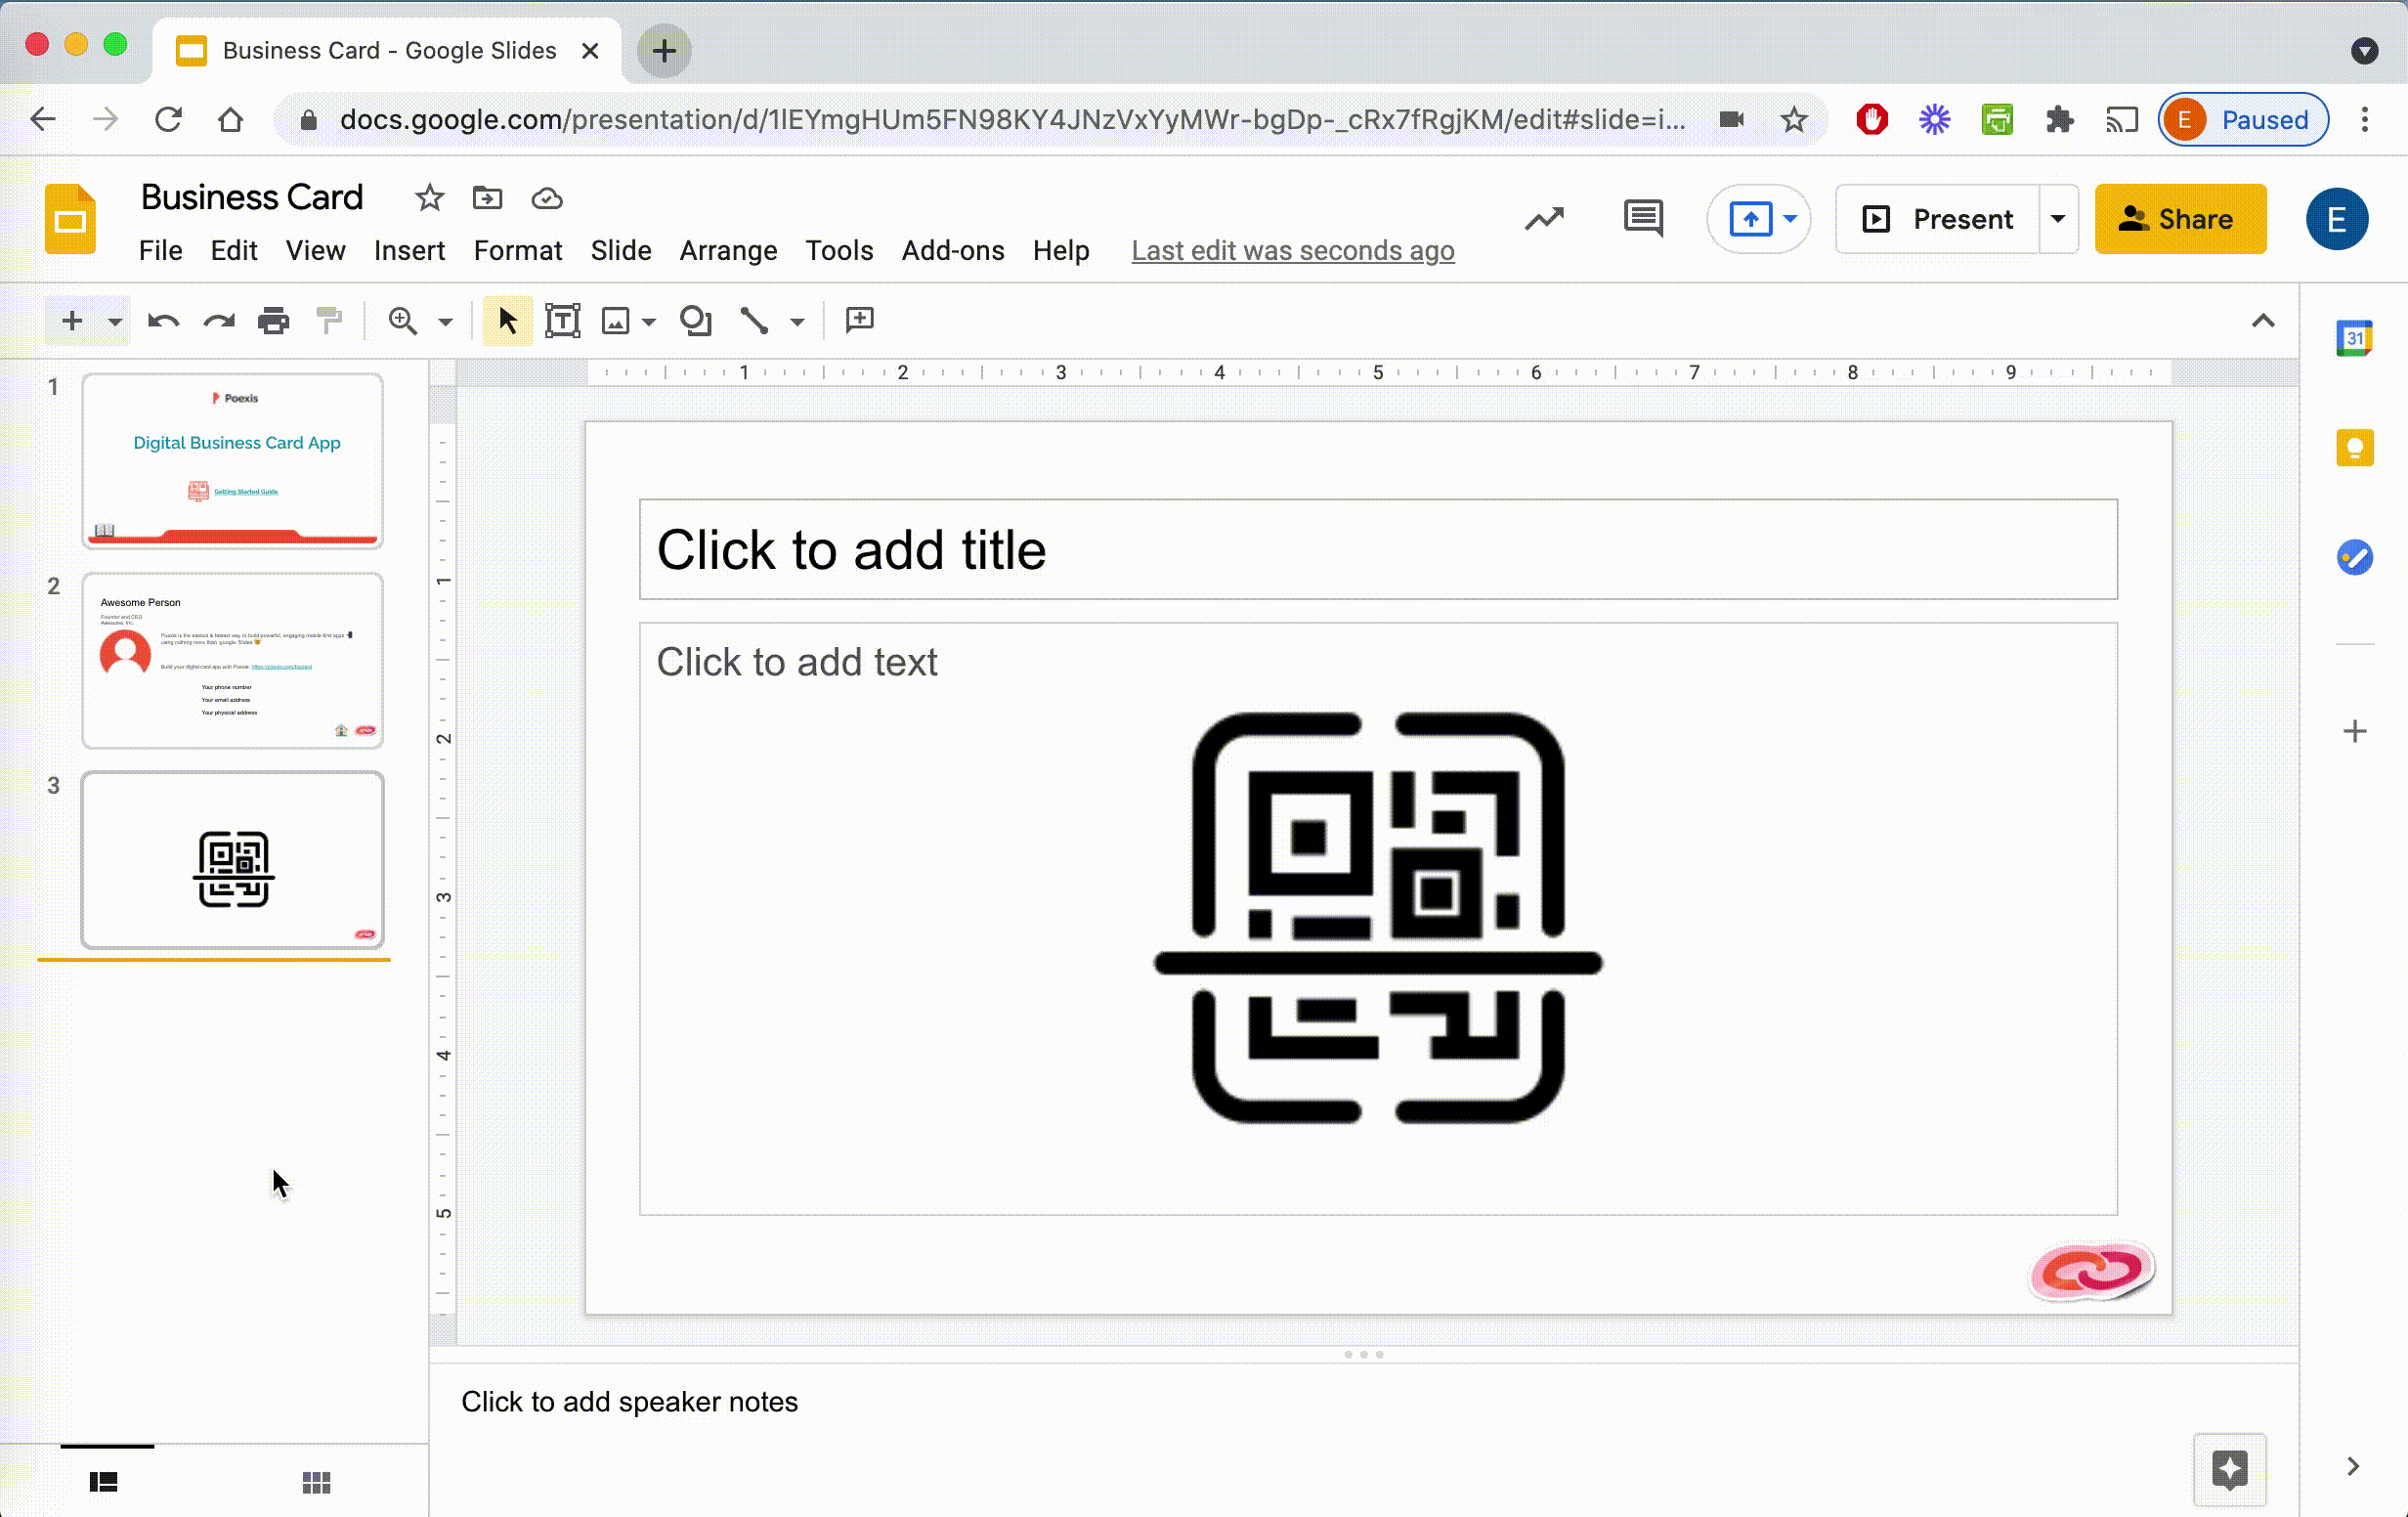2408x1517 pixels.
Task: Open a new browser tab
Action: [664, 50]
